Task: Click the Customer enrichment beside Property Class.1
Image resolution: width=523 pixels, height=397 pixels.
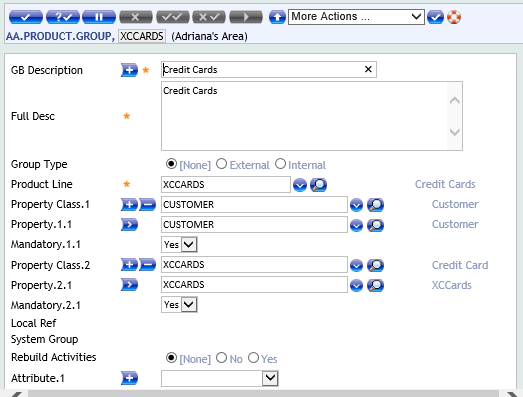Action: click(455, 204)
